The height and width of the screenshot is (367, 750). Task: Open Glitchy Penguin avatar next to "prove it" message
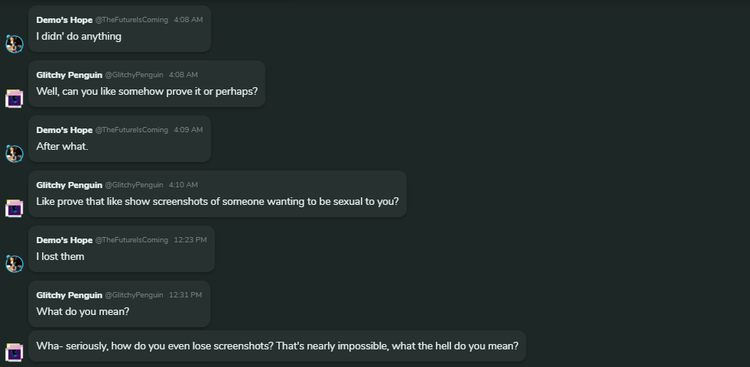coord(14,99)
